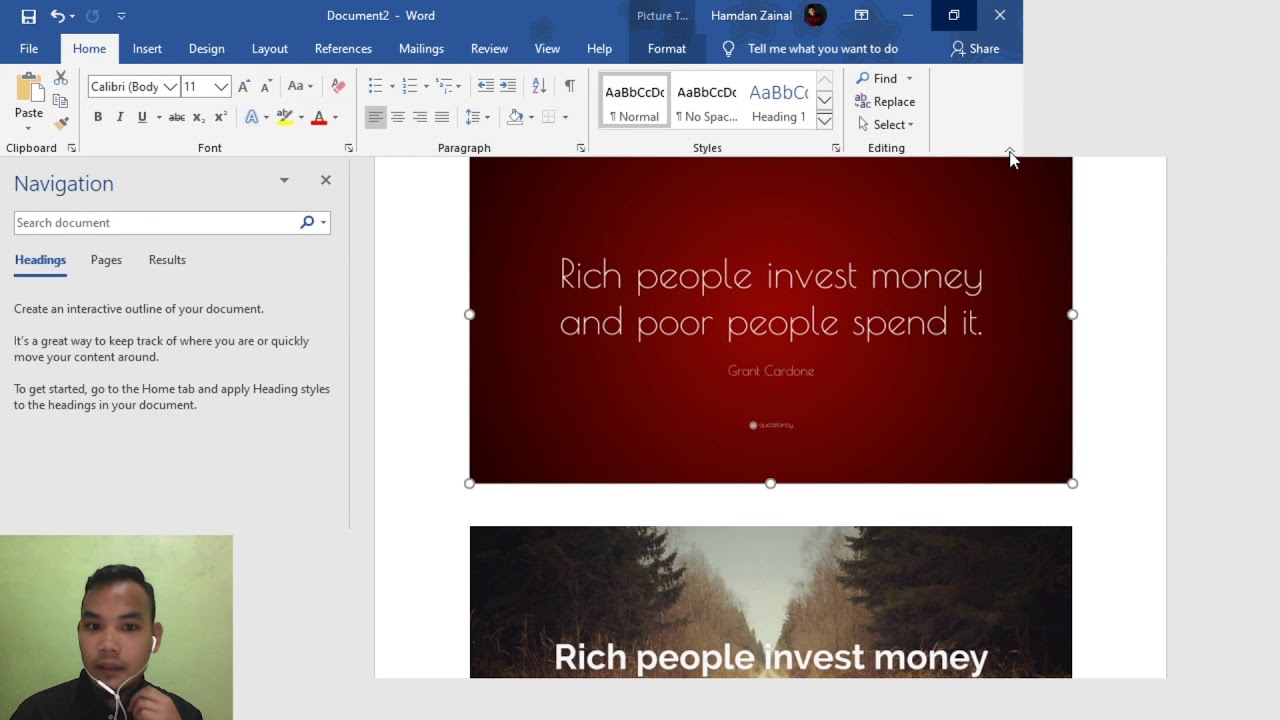Viewport: 1280px width, 720px height.
Task: Toggle show paragraph marks ¶
Action: pos(569,86)
